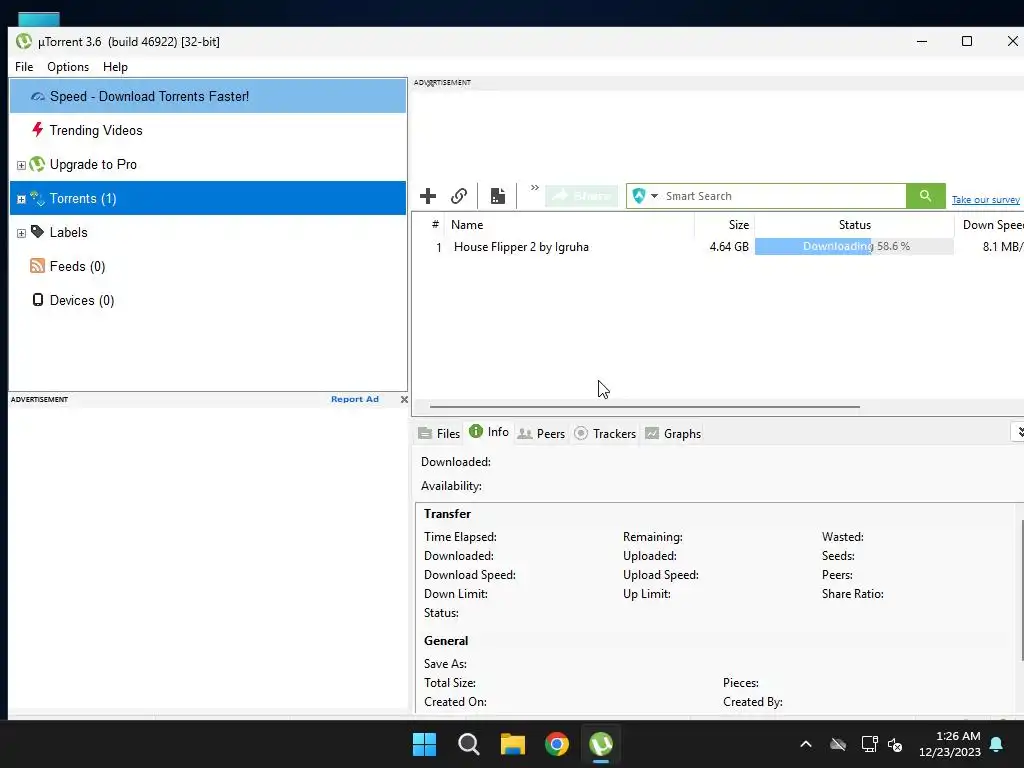1024x768 pixels.
Task: Open the Take our survey link
Action: (985, 200)
